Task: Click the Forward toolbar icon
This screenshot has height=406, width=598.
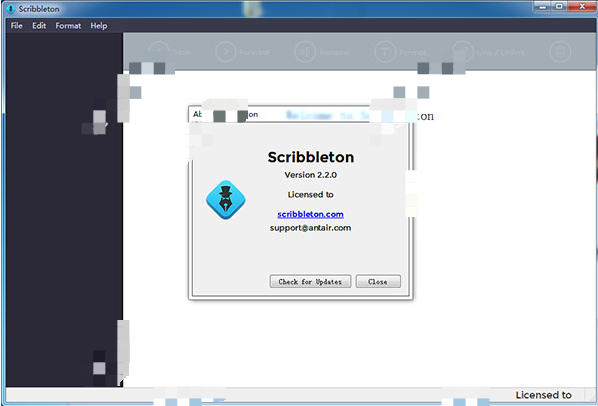Action: [x=226, y=51]
